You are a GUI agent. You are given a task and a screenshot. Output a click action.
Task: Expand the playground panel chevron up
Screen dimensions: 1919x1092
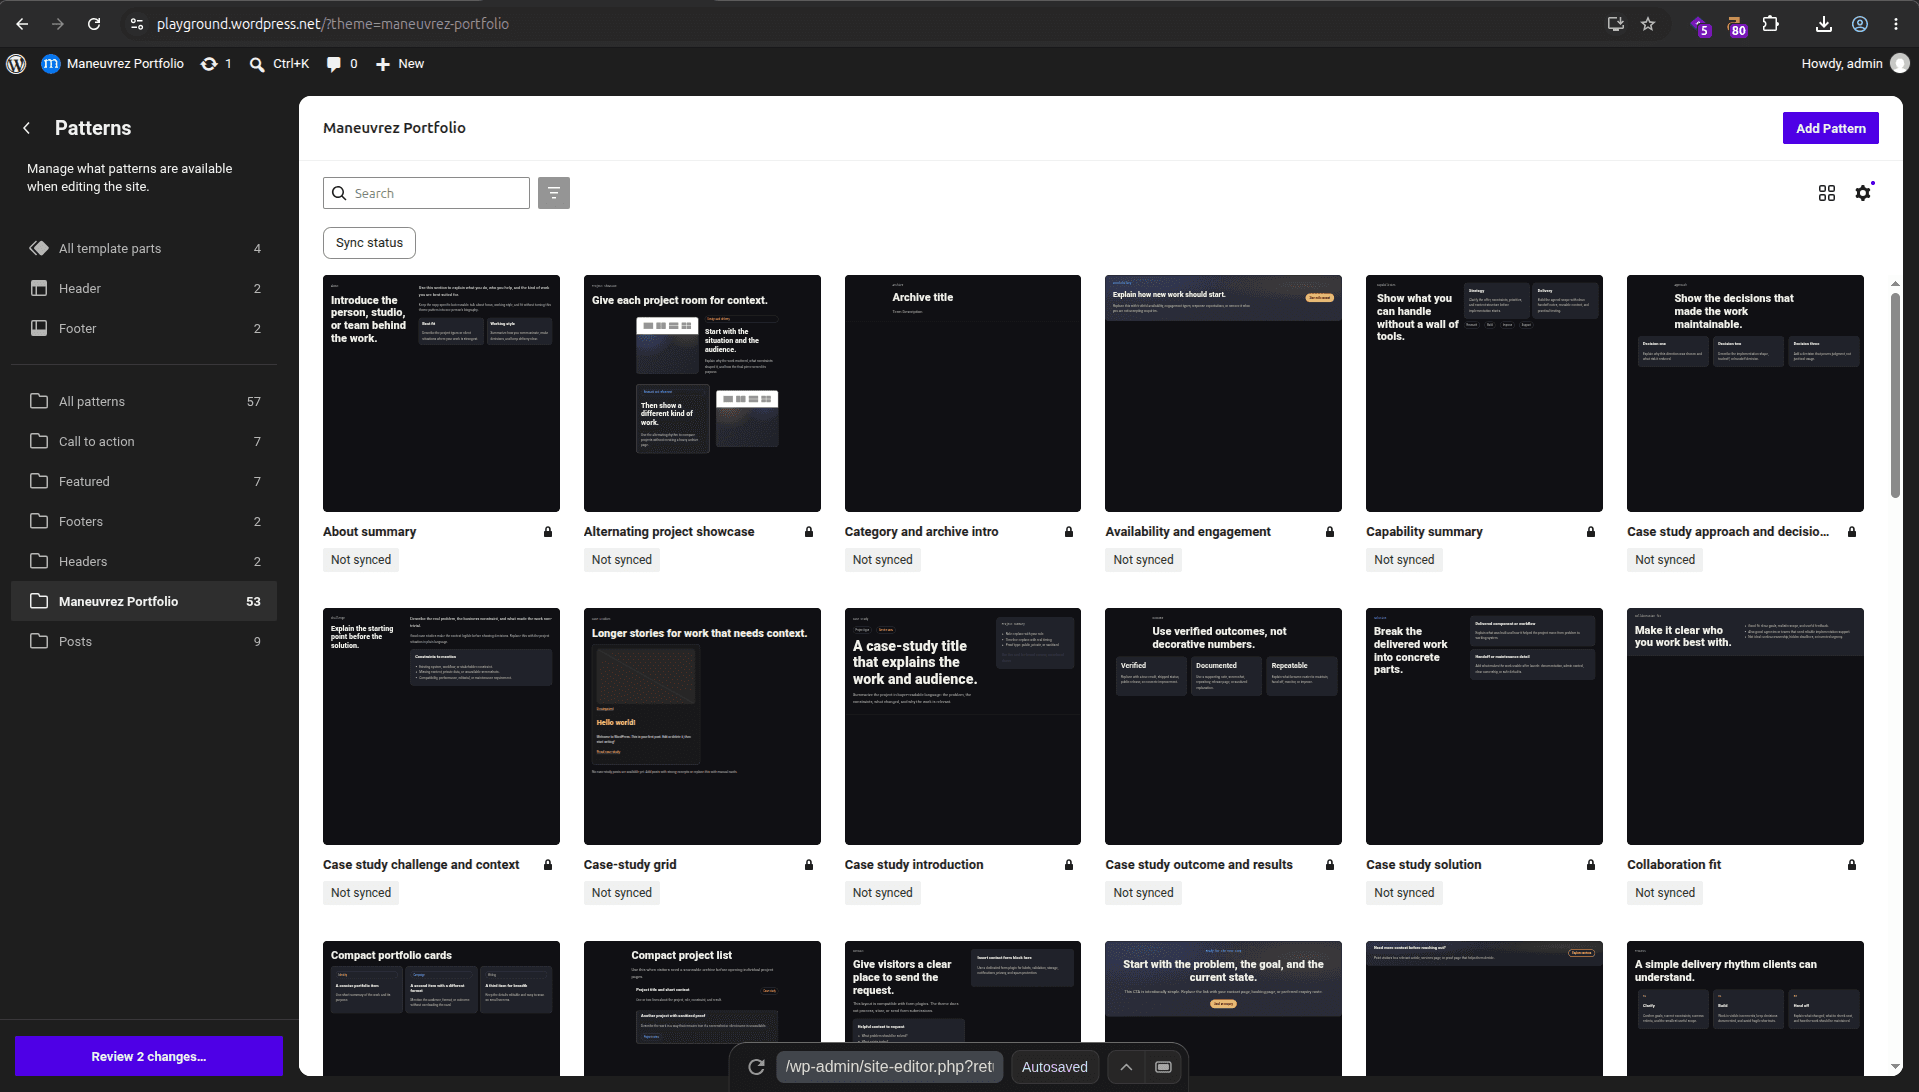(x=1126, y=1067)
